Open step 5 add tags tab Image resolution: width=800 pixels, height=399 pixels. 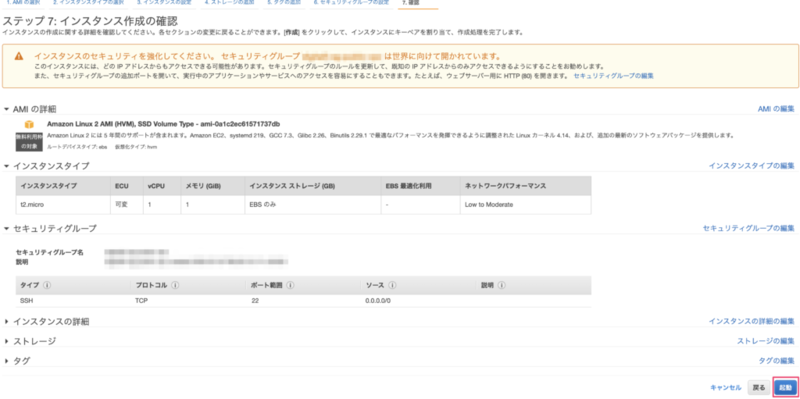point(285,3)
